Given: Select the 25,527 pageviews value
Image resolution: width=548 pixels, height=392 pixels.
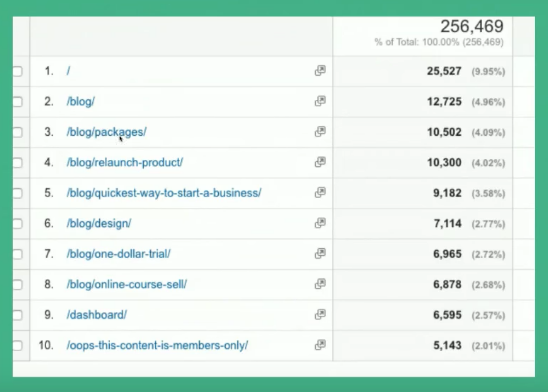Looking at the screenshot, I should (444, 71).
